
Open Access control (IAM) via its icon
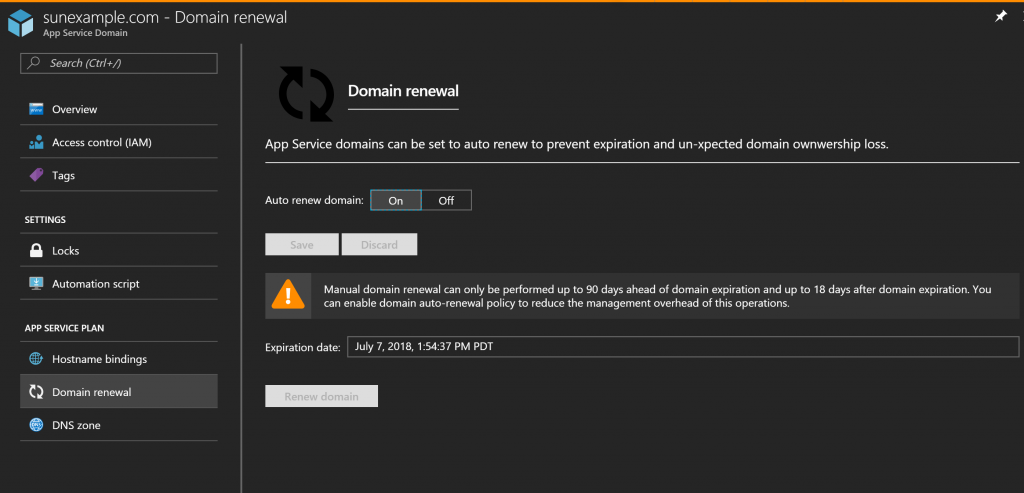[36, 142]
